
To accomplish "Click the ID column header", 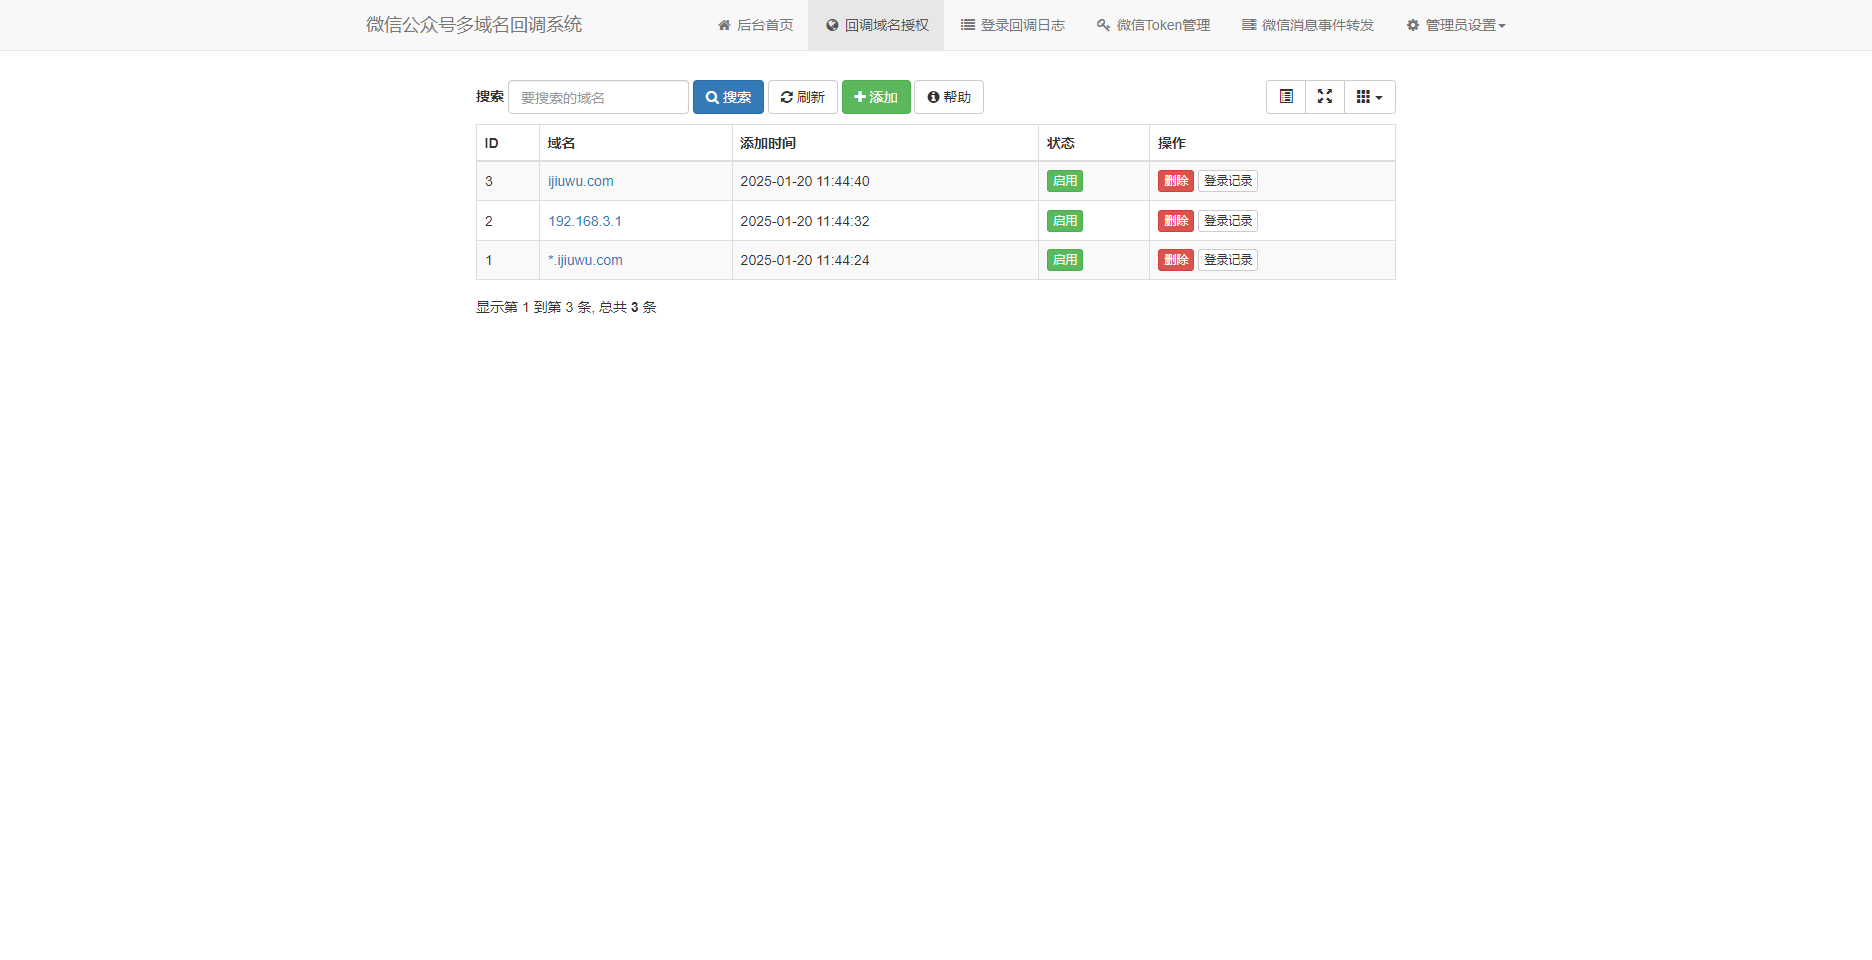I will [x=508, y=143].
